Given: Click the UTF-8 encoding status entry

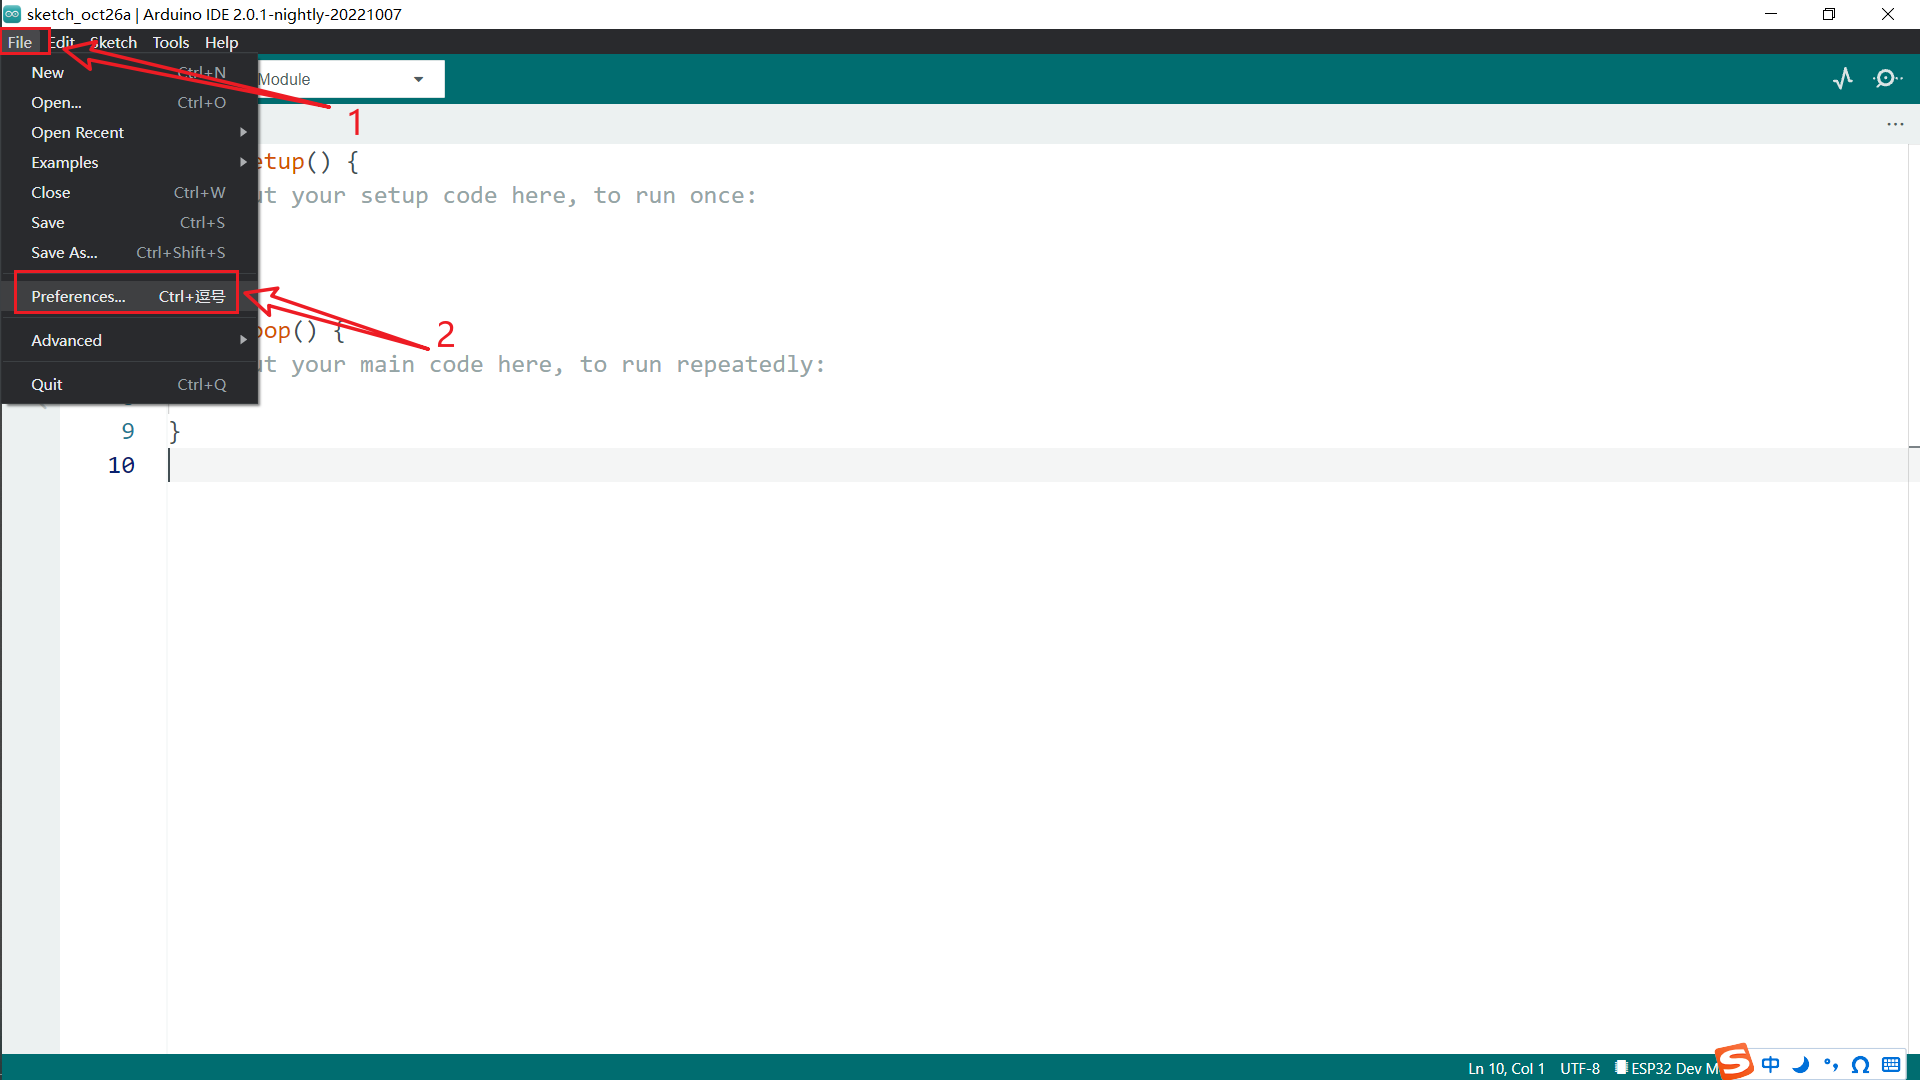Looking at the screenshot, I should [1580, 1068].
